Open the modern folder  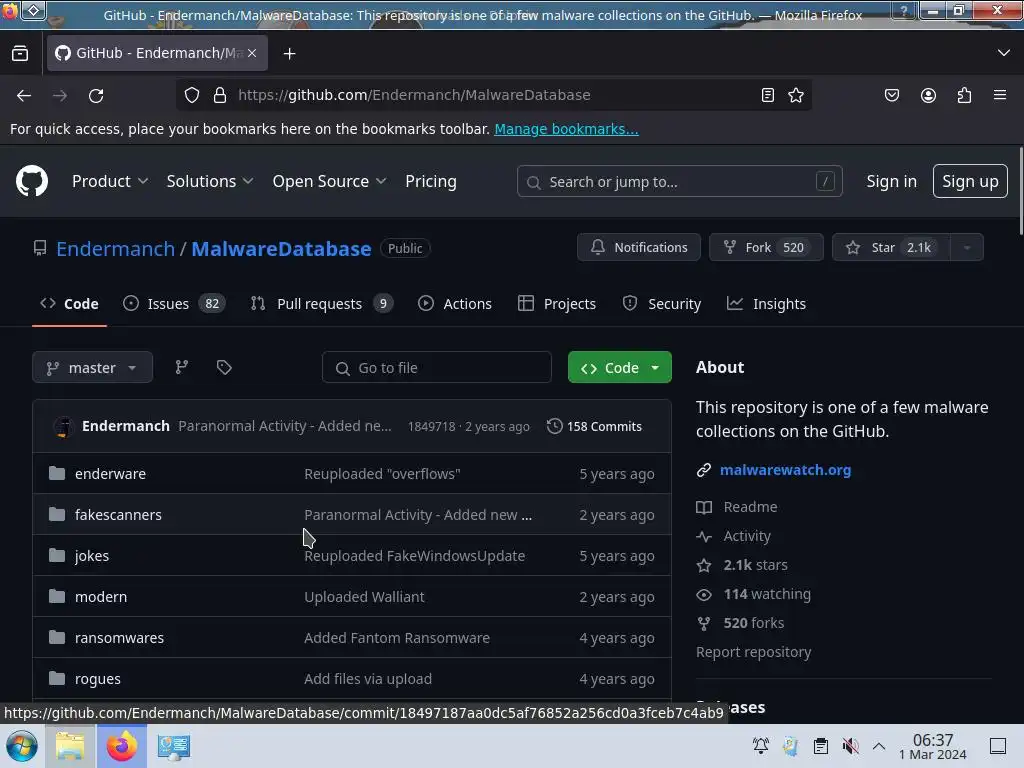coord(101,597)
